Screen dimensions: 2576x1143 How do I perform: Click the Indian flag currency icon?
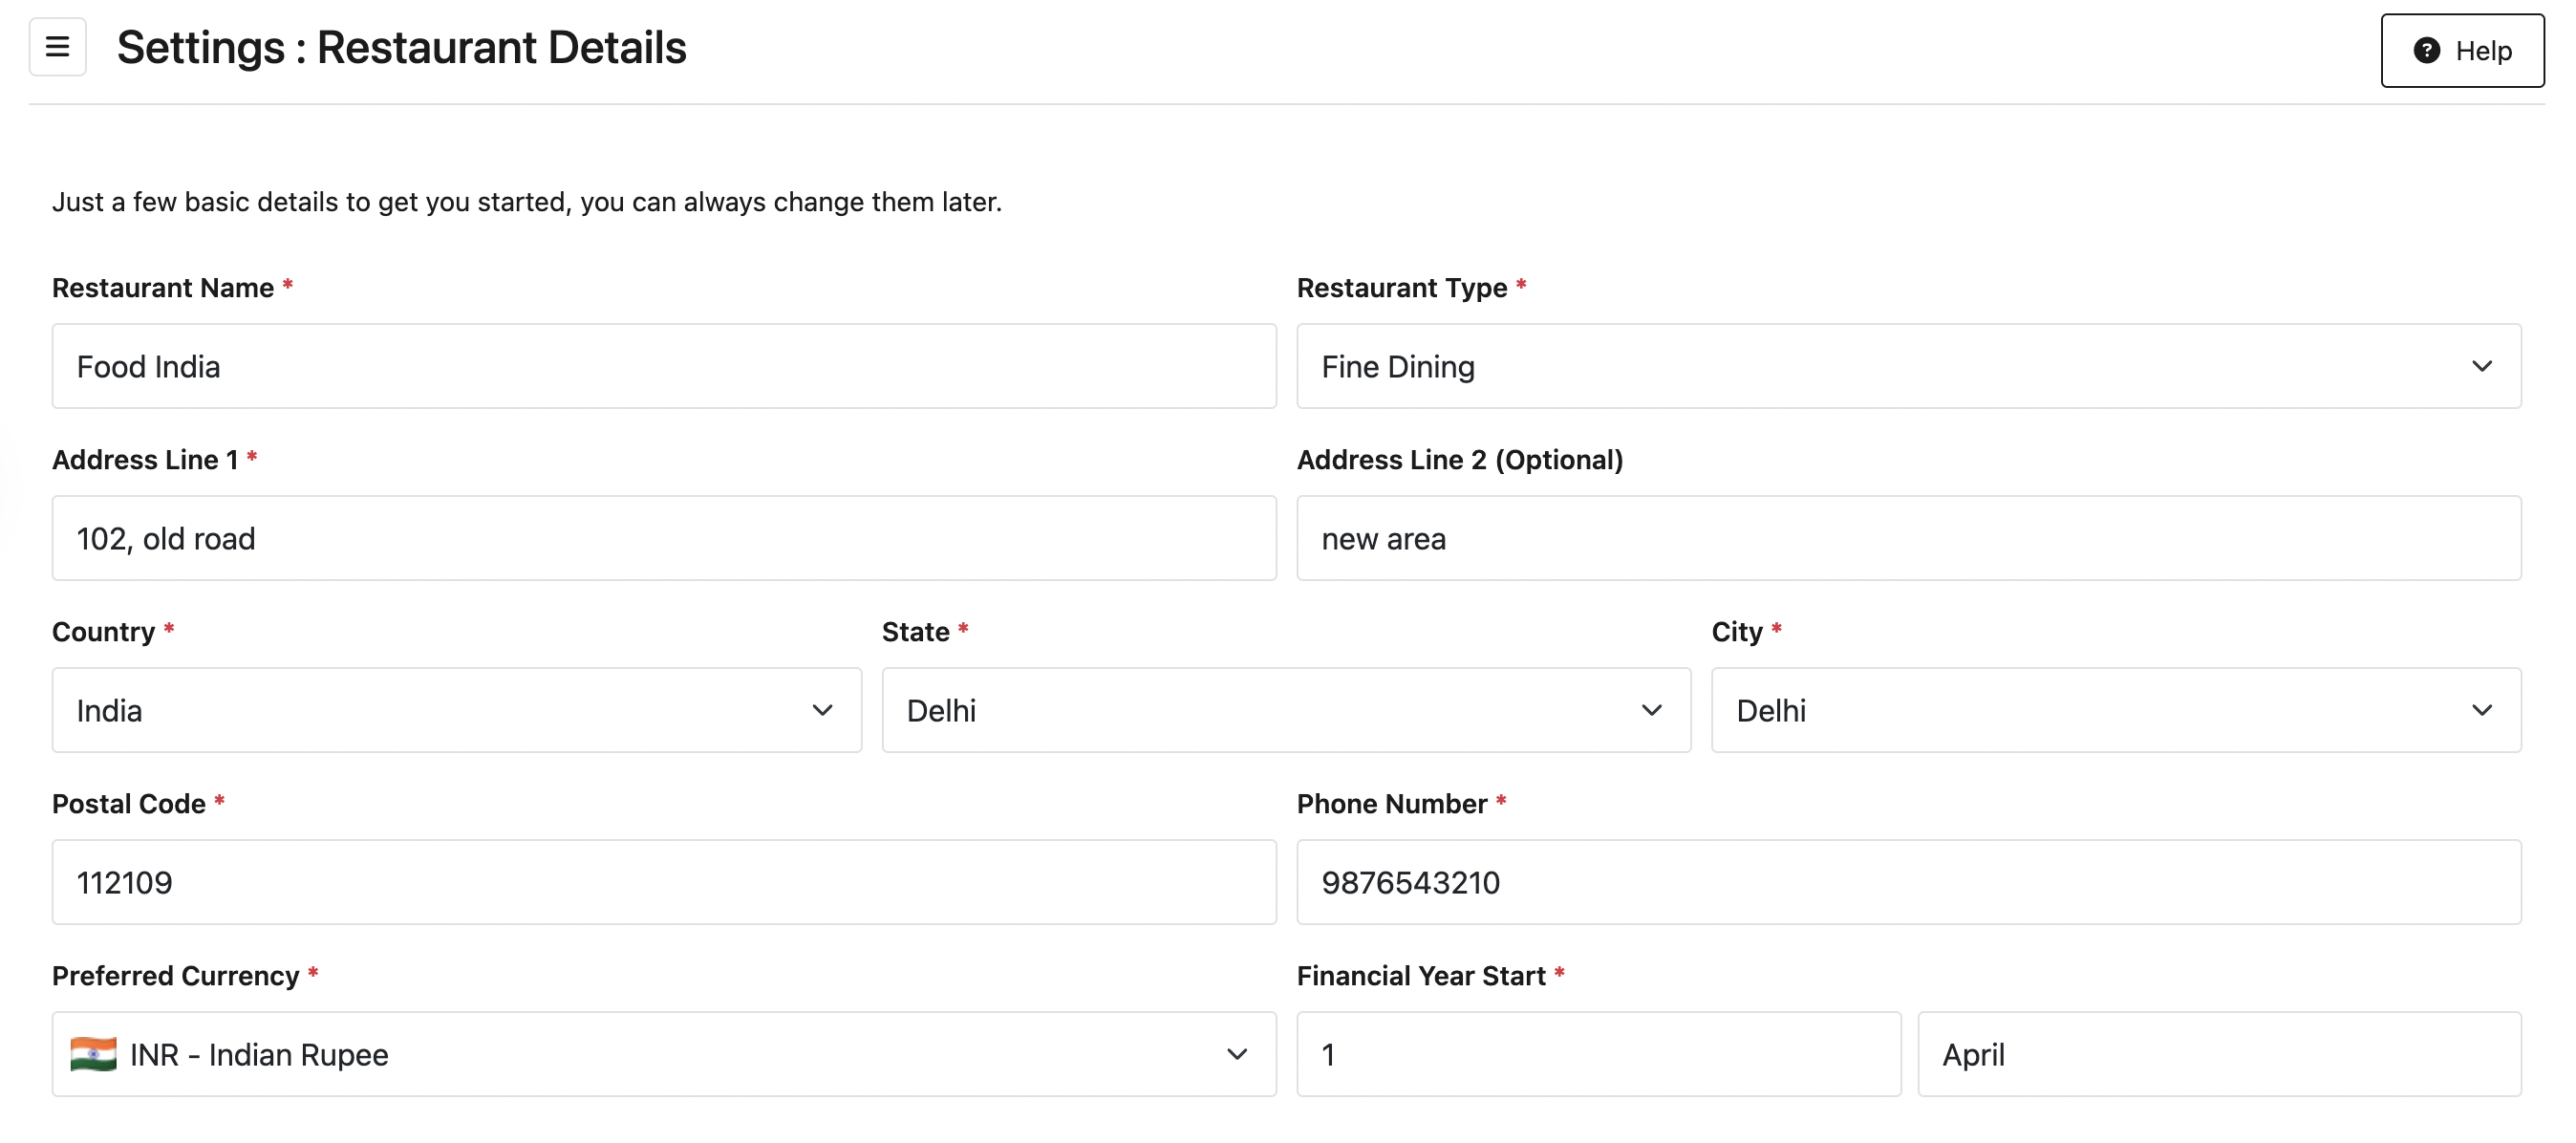[x=93, y=1054]
